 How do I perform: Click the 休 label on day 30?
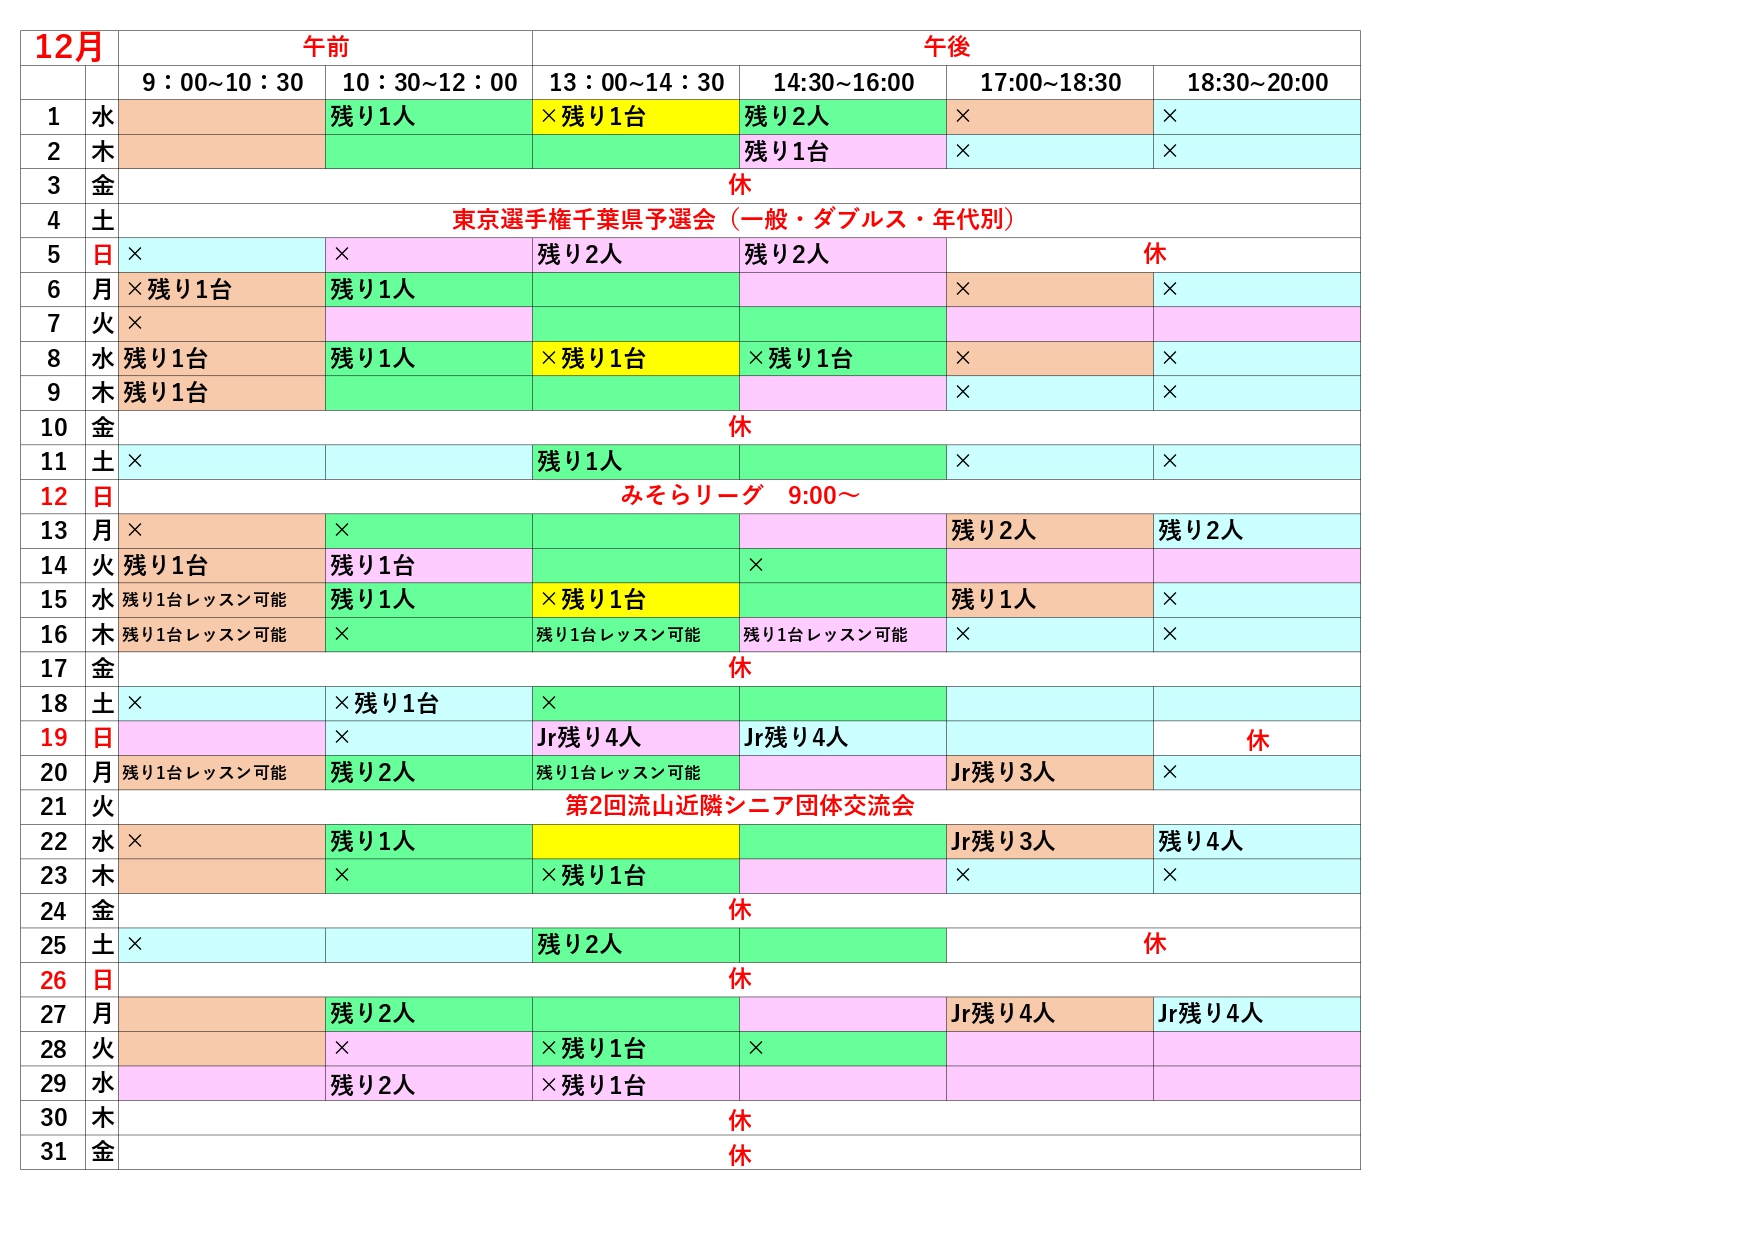(740, 1121)
